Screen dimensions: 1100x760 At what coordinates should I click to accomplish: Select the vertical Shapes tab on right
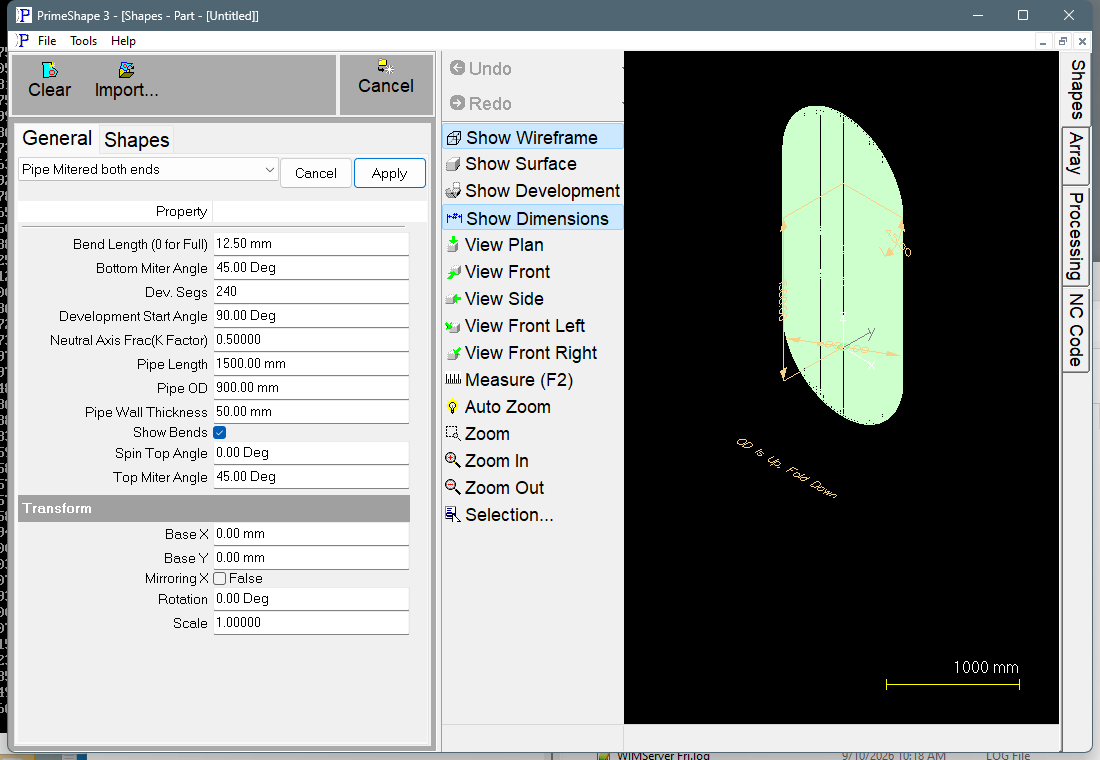1076,89
